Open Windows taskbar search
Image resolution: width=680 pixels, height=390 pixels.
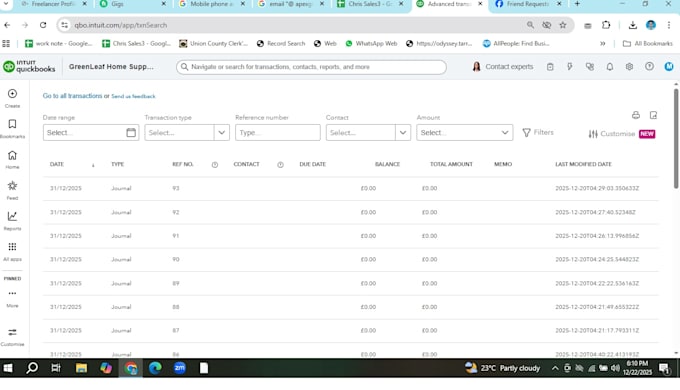(x=32, y=368)
